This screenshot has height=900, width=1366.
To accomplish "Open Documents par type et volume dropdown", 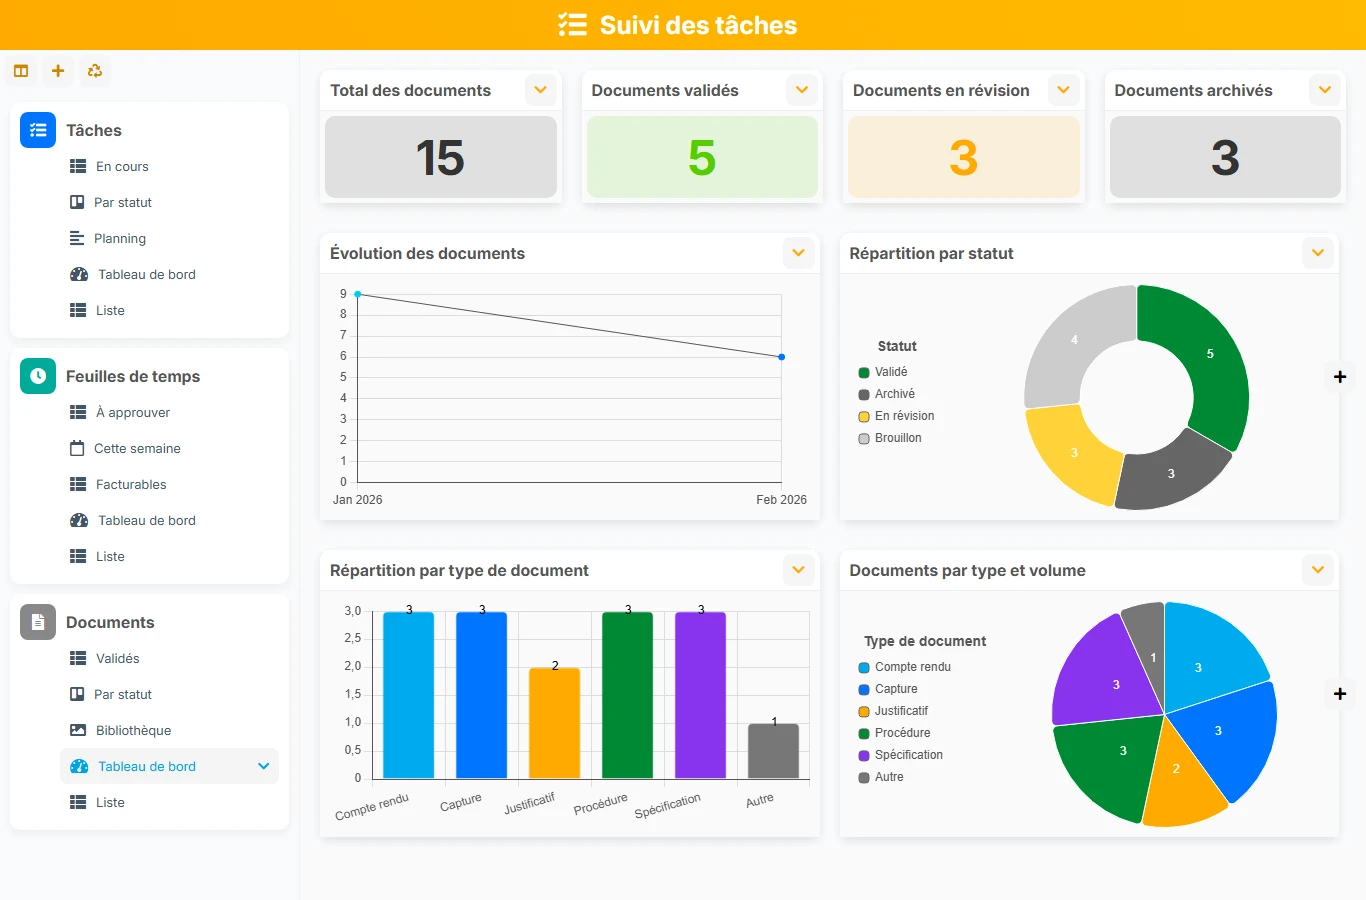I will coord(1318,570).
